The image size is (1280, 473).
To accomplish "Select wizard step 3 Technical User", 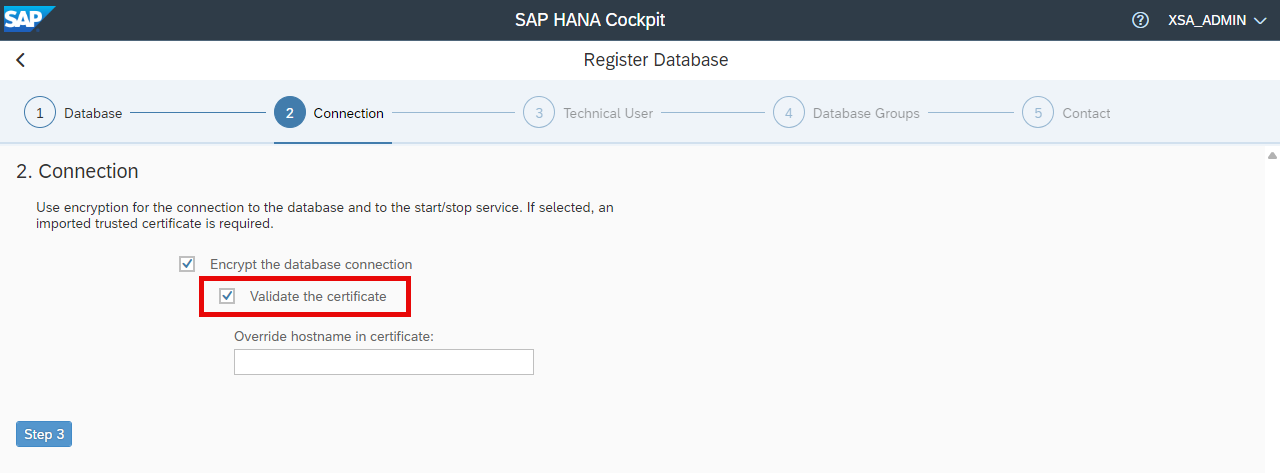I will point(588,113).
